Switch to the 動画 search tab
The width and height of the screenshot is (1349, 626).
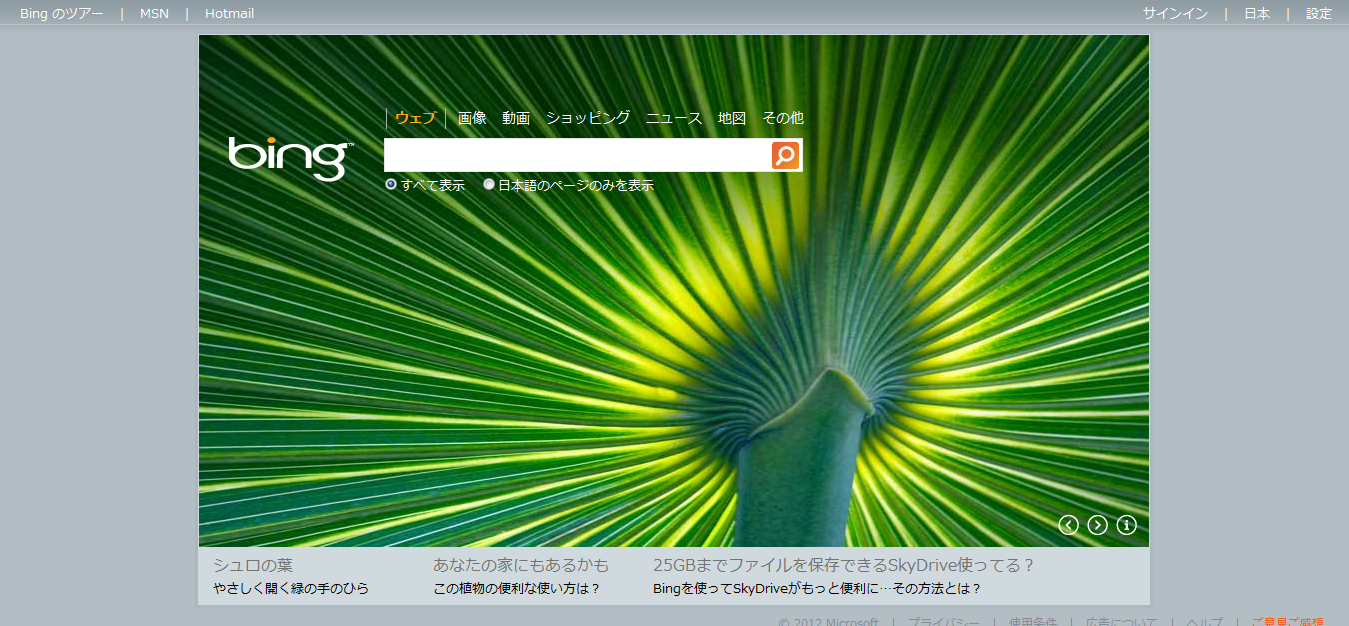[516, 118]
